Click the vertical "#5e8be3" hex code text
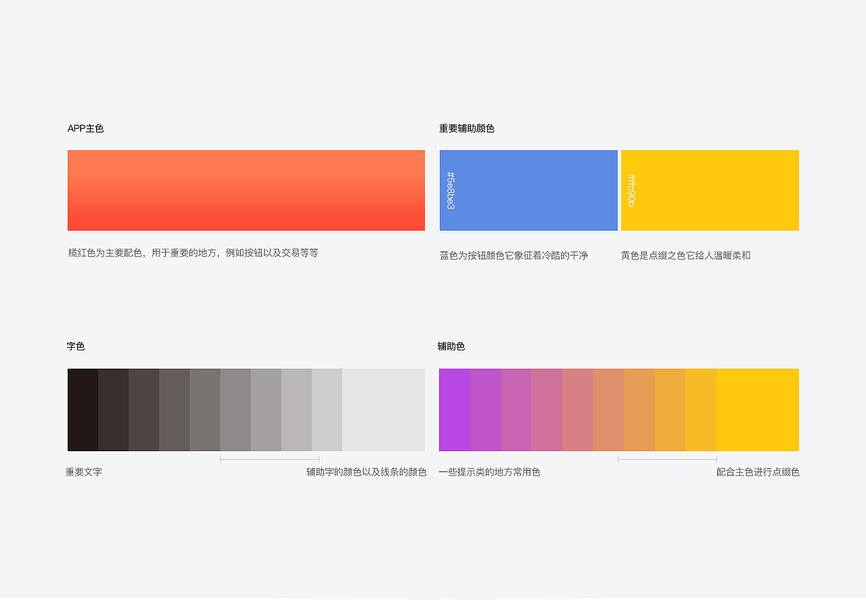This screenshot has height=600, width=866. click(x=450, y=190)
